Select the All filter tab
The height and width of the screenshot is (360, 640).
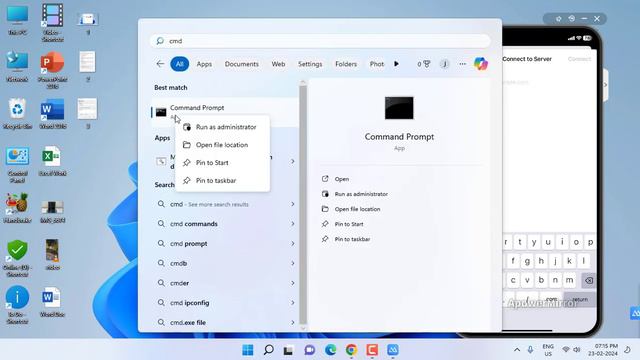180,64
